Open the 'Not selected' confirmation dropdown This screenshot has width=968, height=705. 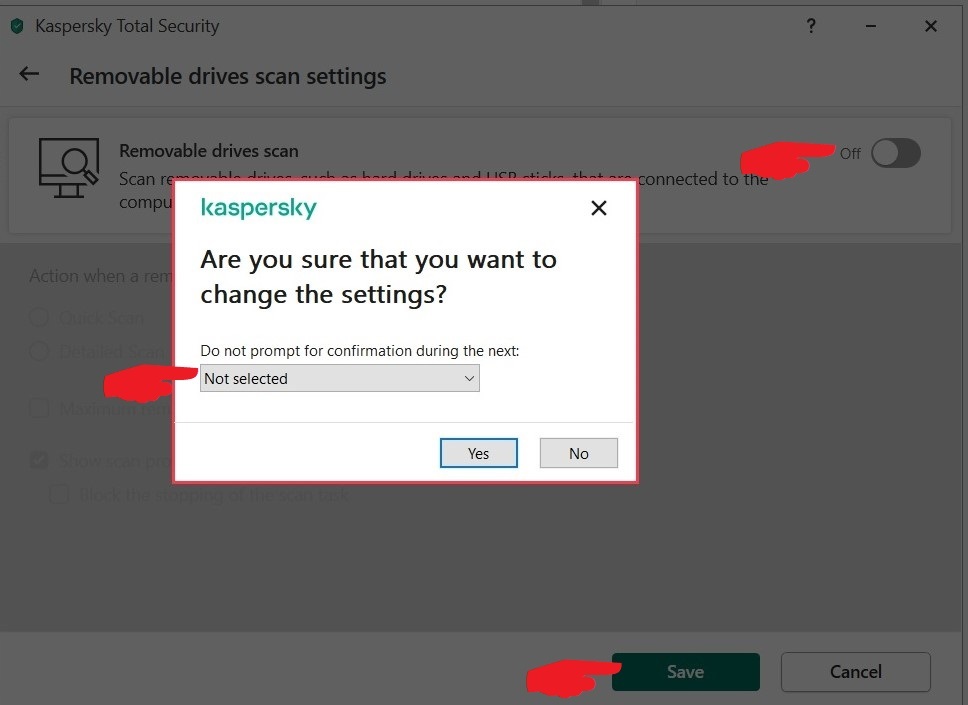[x=340, y=378]
